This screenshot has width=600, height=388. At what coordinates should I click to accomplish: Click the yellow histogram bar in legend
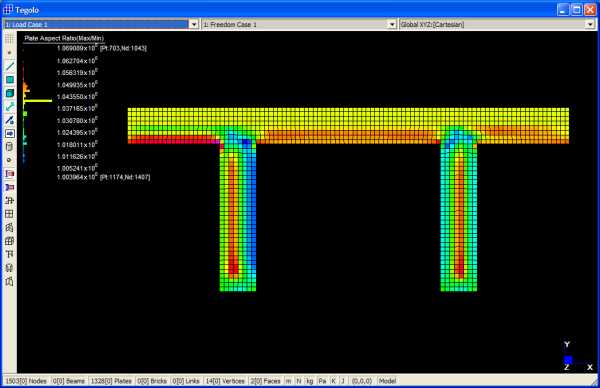38,101
